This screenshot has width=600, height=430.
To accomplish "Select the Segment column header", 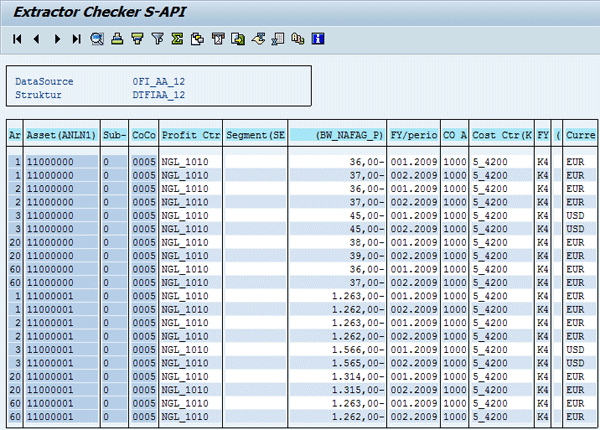I will 256,134.
